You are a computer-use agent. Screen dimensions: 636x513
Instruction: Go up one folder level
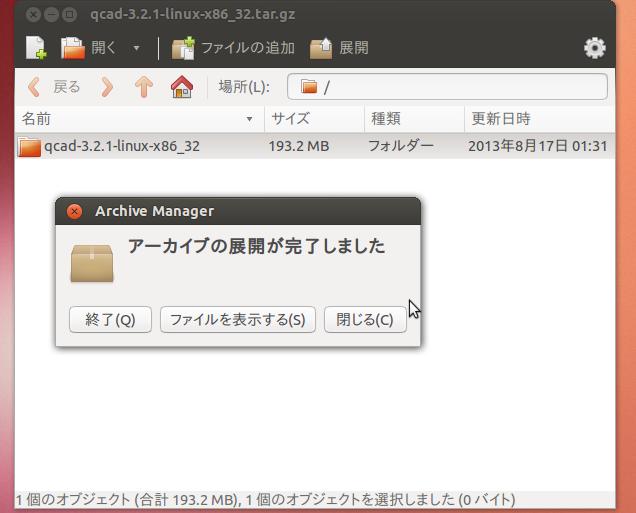(144, 87)
